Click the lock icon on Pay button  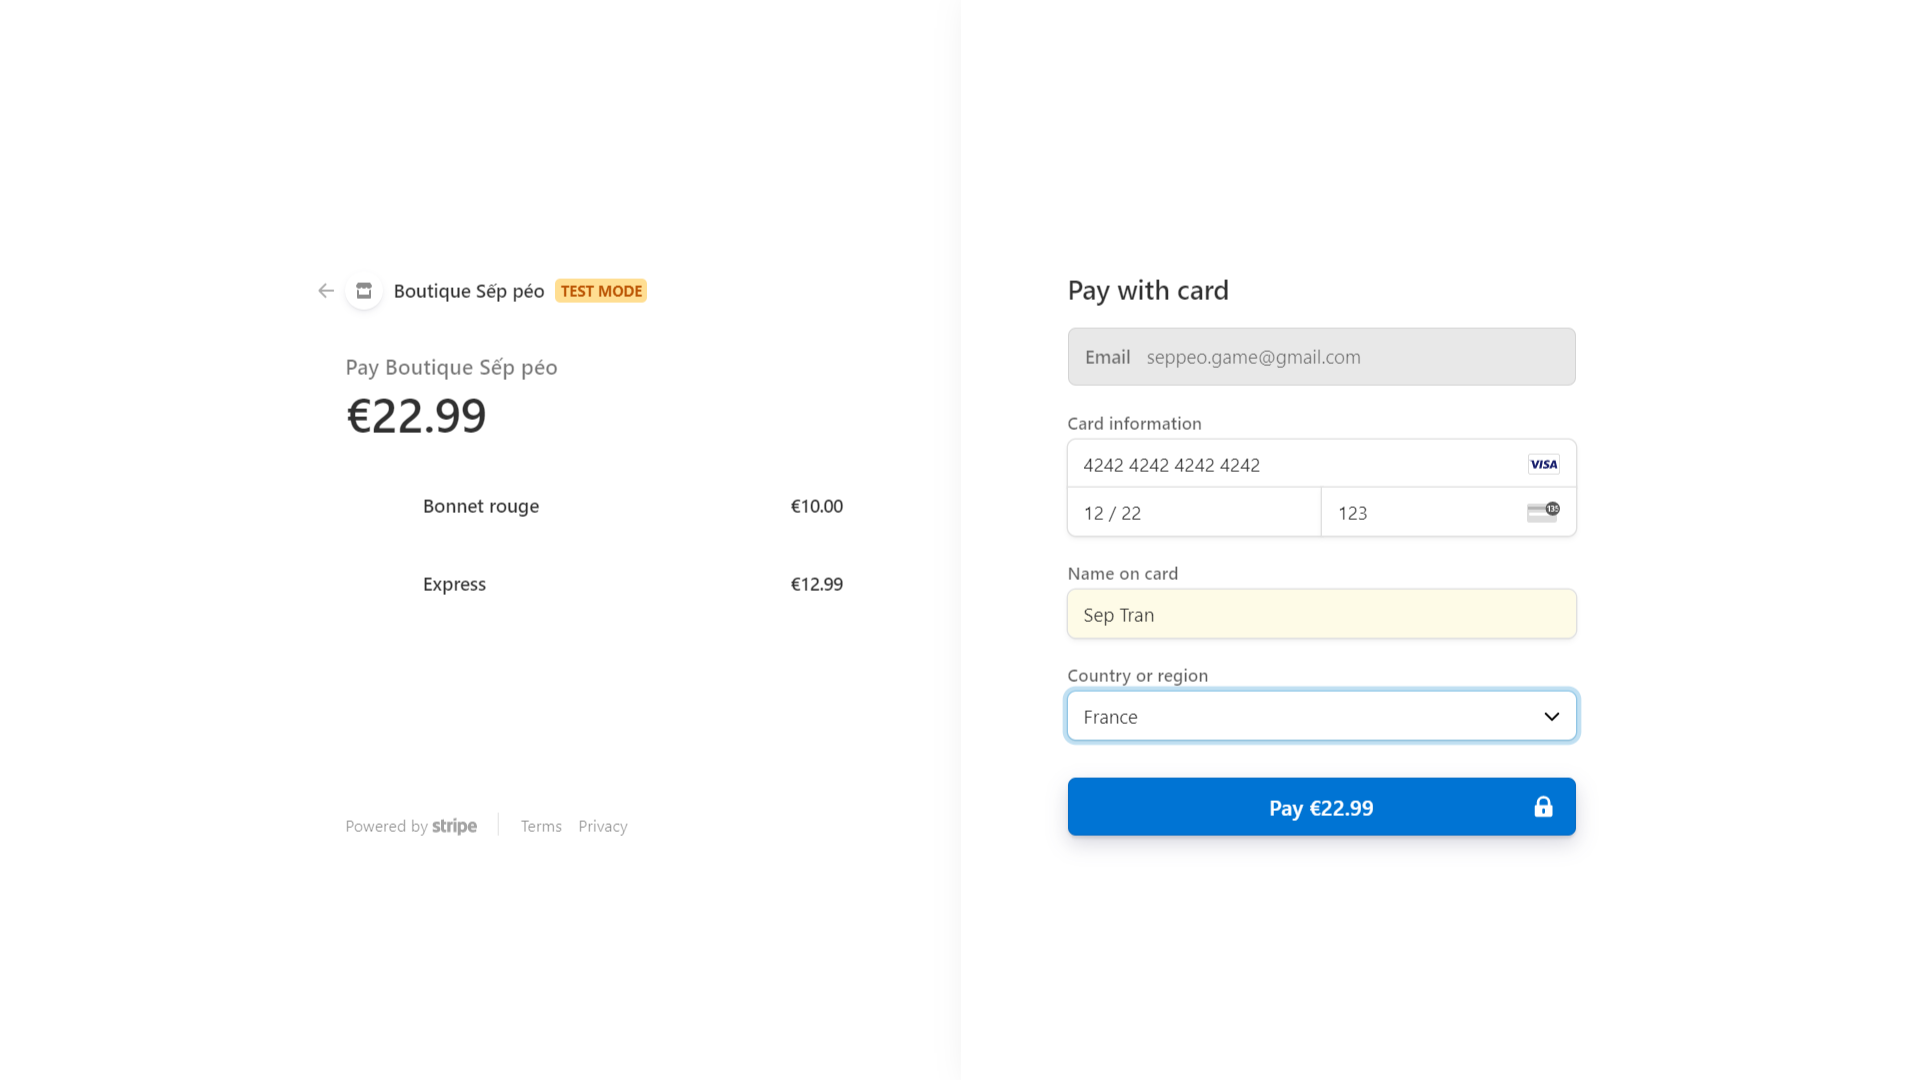[x=1543, y=807]
